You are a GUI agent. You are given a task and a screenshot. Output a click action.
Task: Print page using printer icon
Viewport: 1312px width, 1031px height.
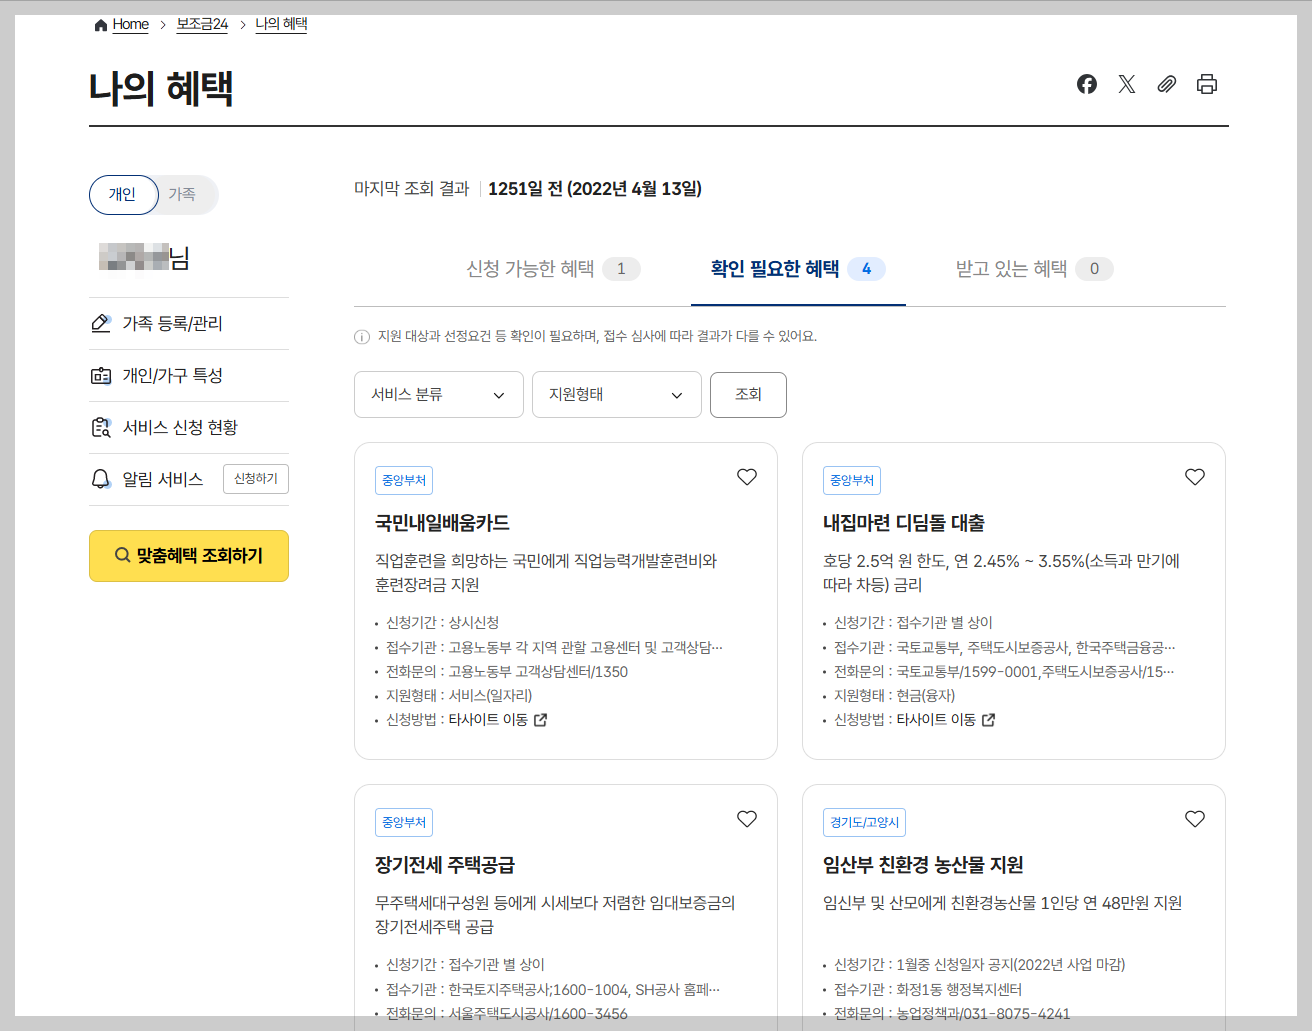click(x=1207, y=84)
